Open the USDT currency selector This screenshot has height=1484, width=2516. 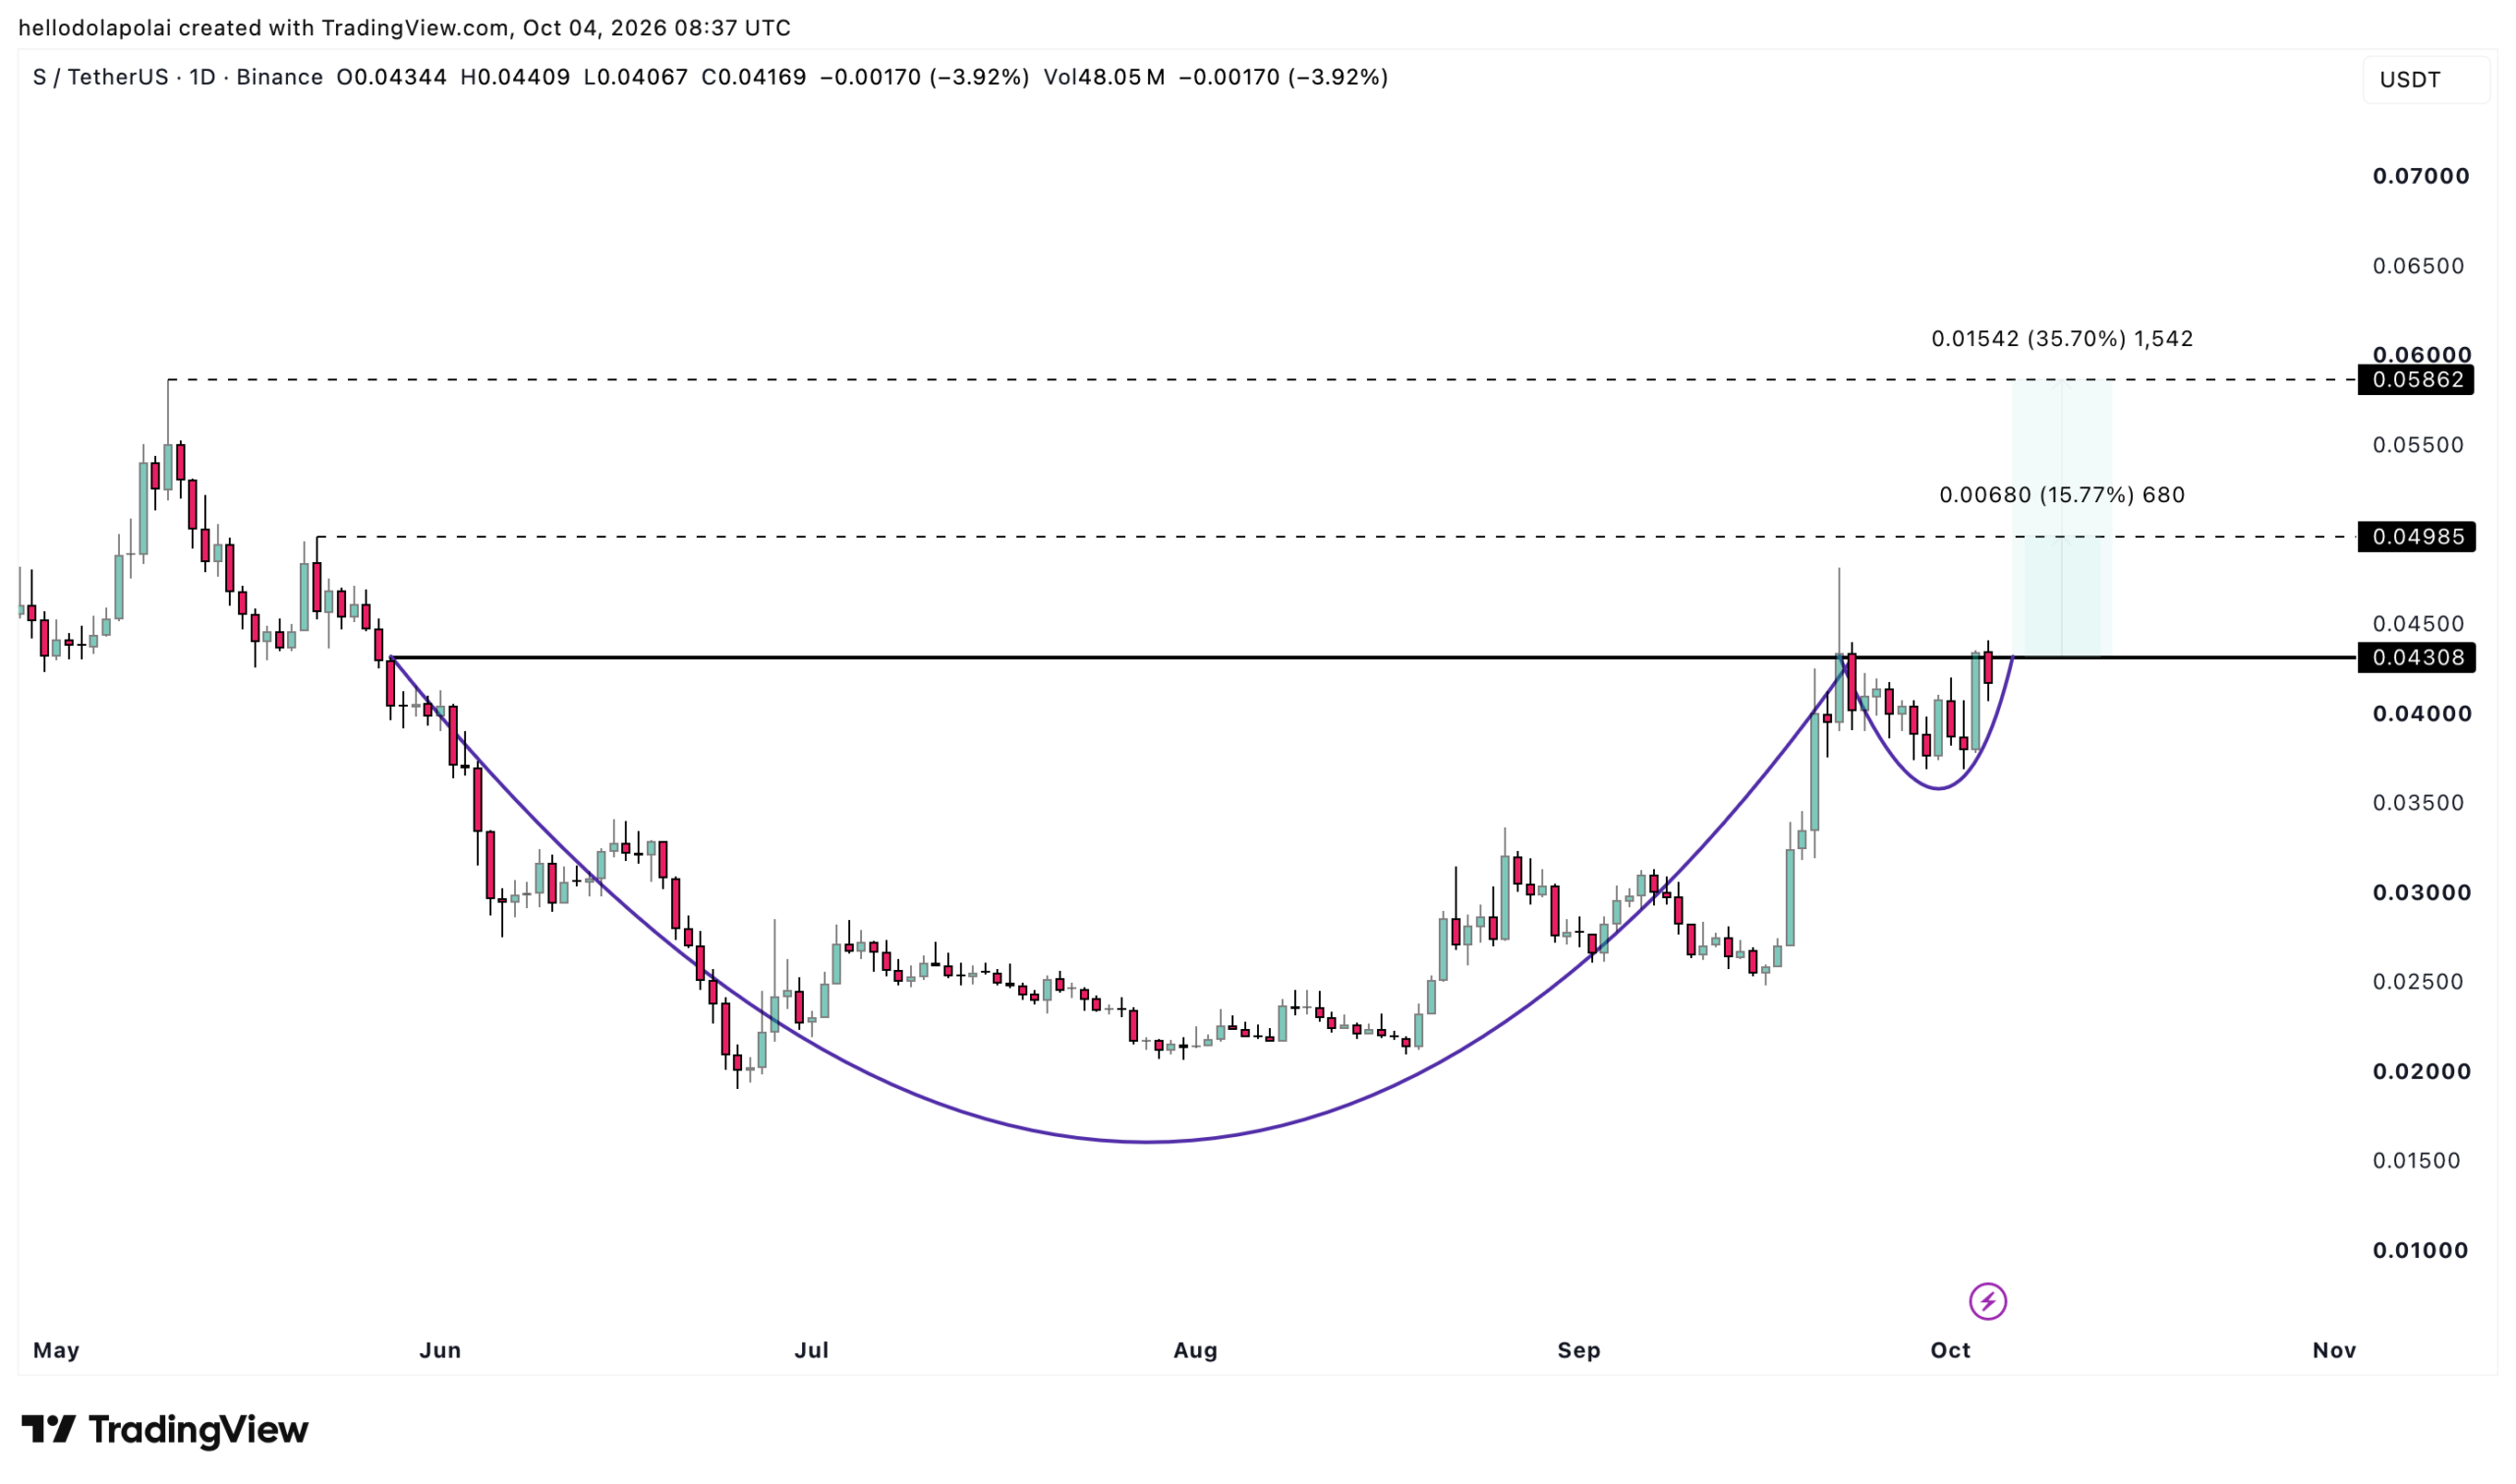pos(2425,80)
